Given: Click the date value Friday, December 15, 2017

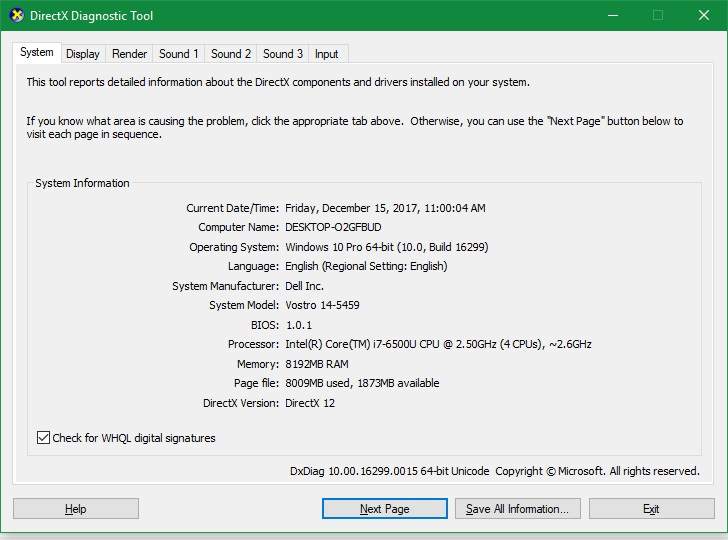Looking at the screenshot, I should [x=385, y=208].
